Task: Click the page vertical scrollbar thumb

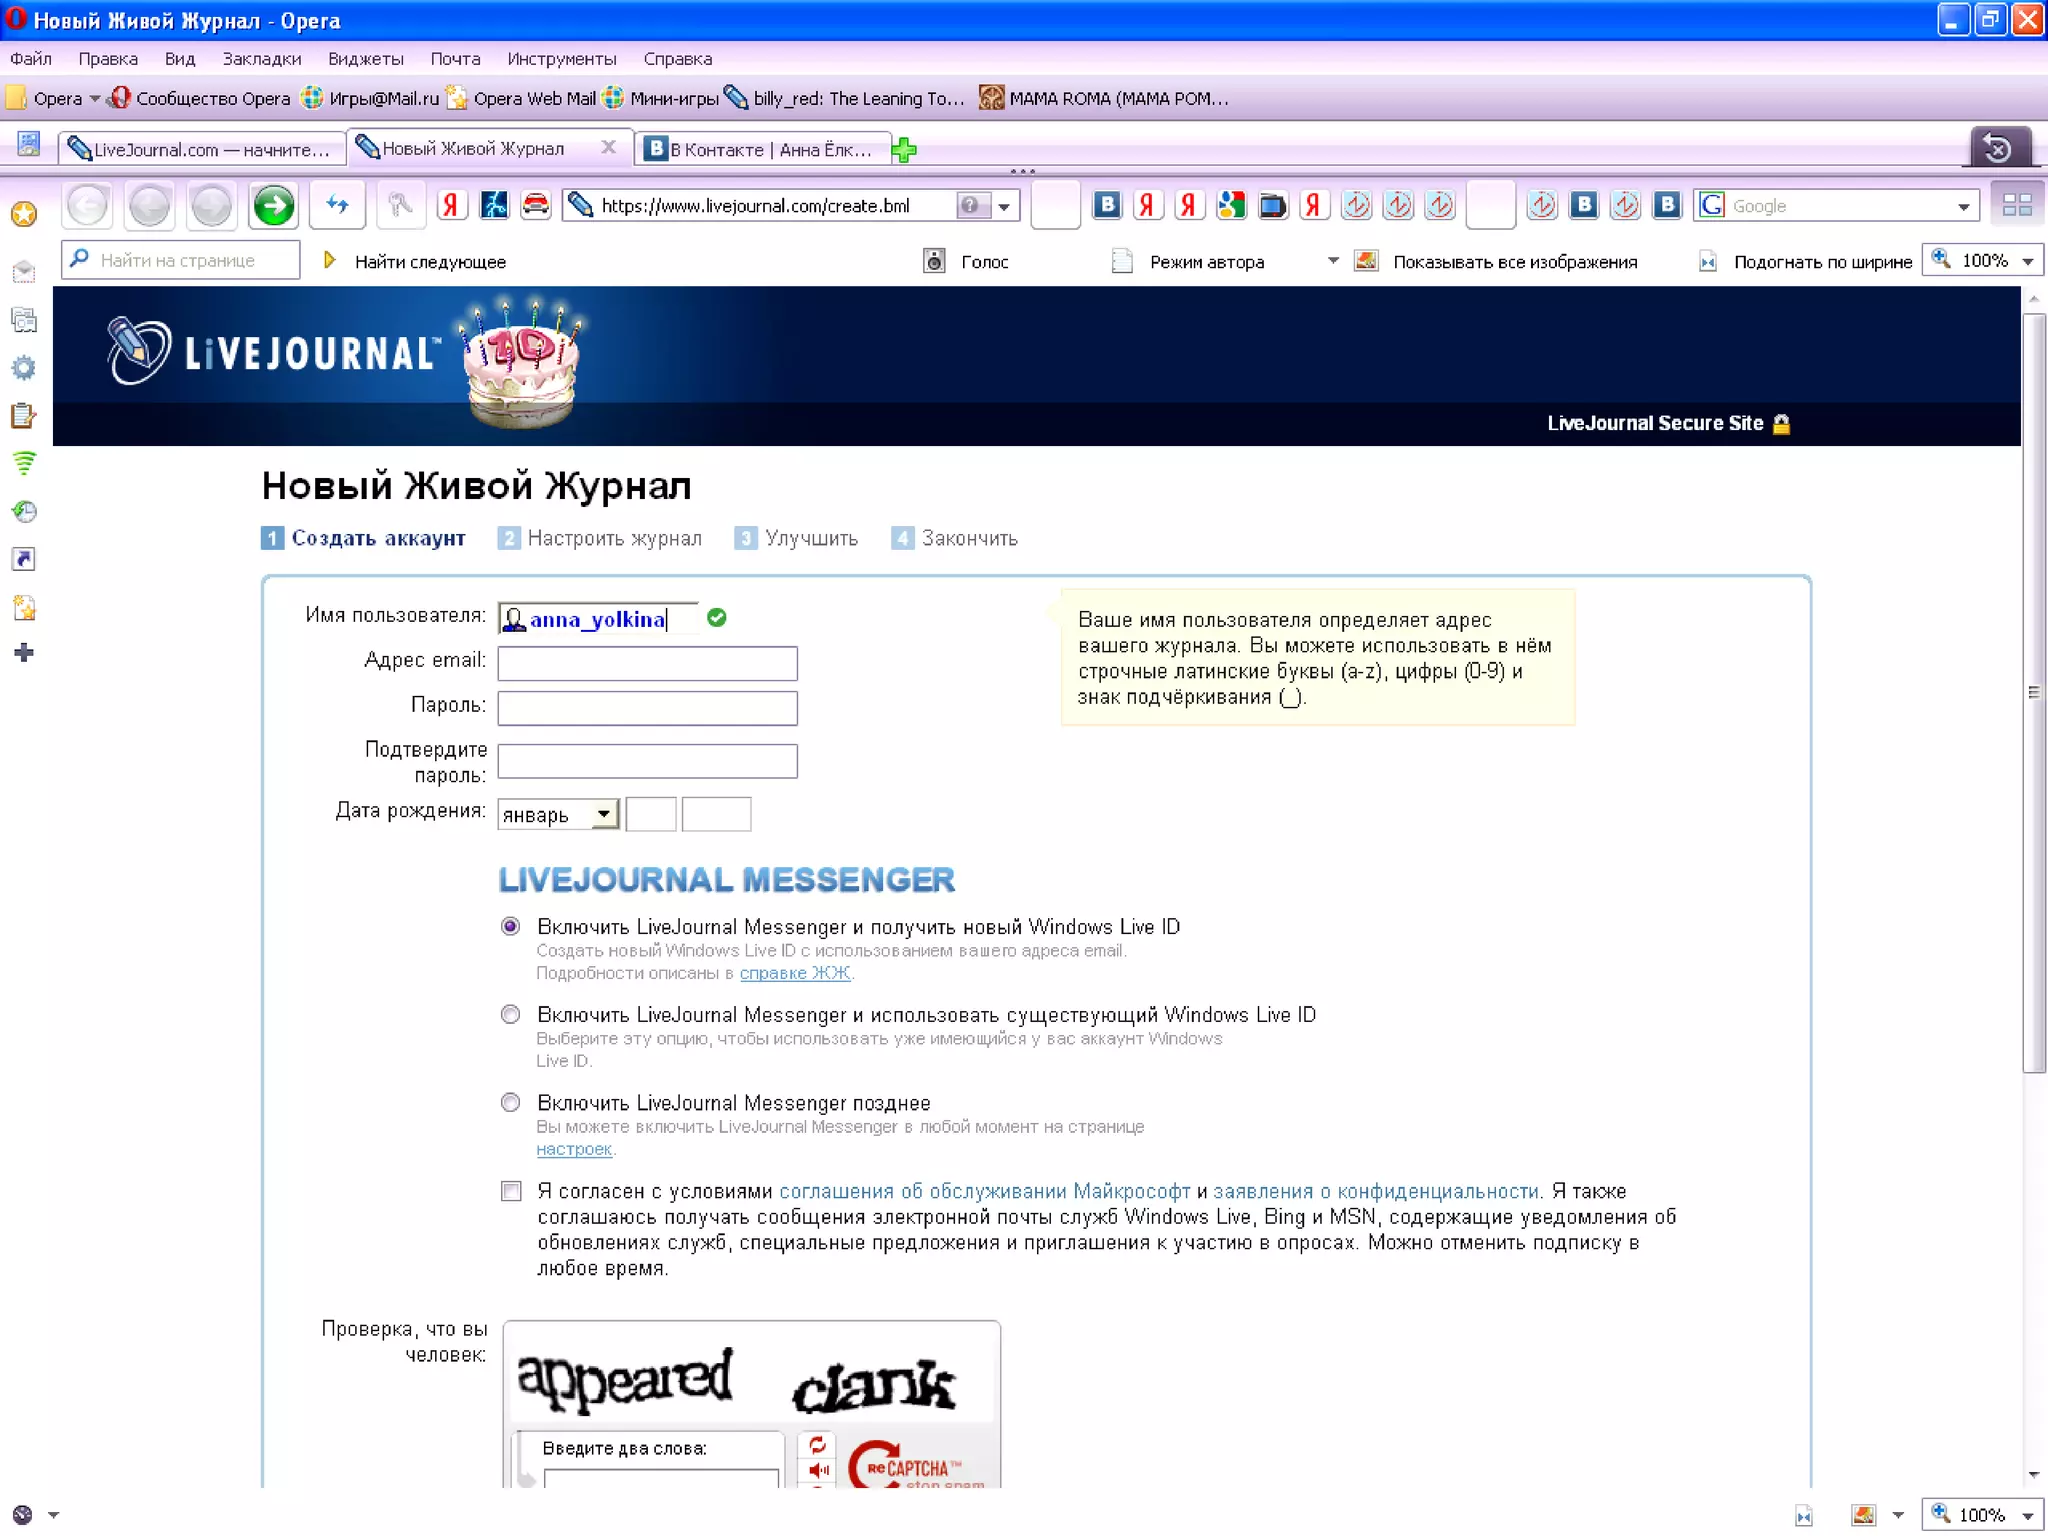Action: [2033, 692]
